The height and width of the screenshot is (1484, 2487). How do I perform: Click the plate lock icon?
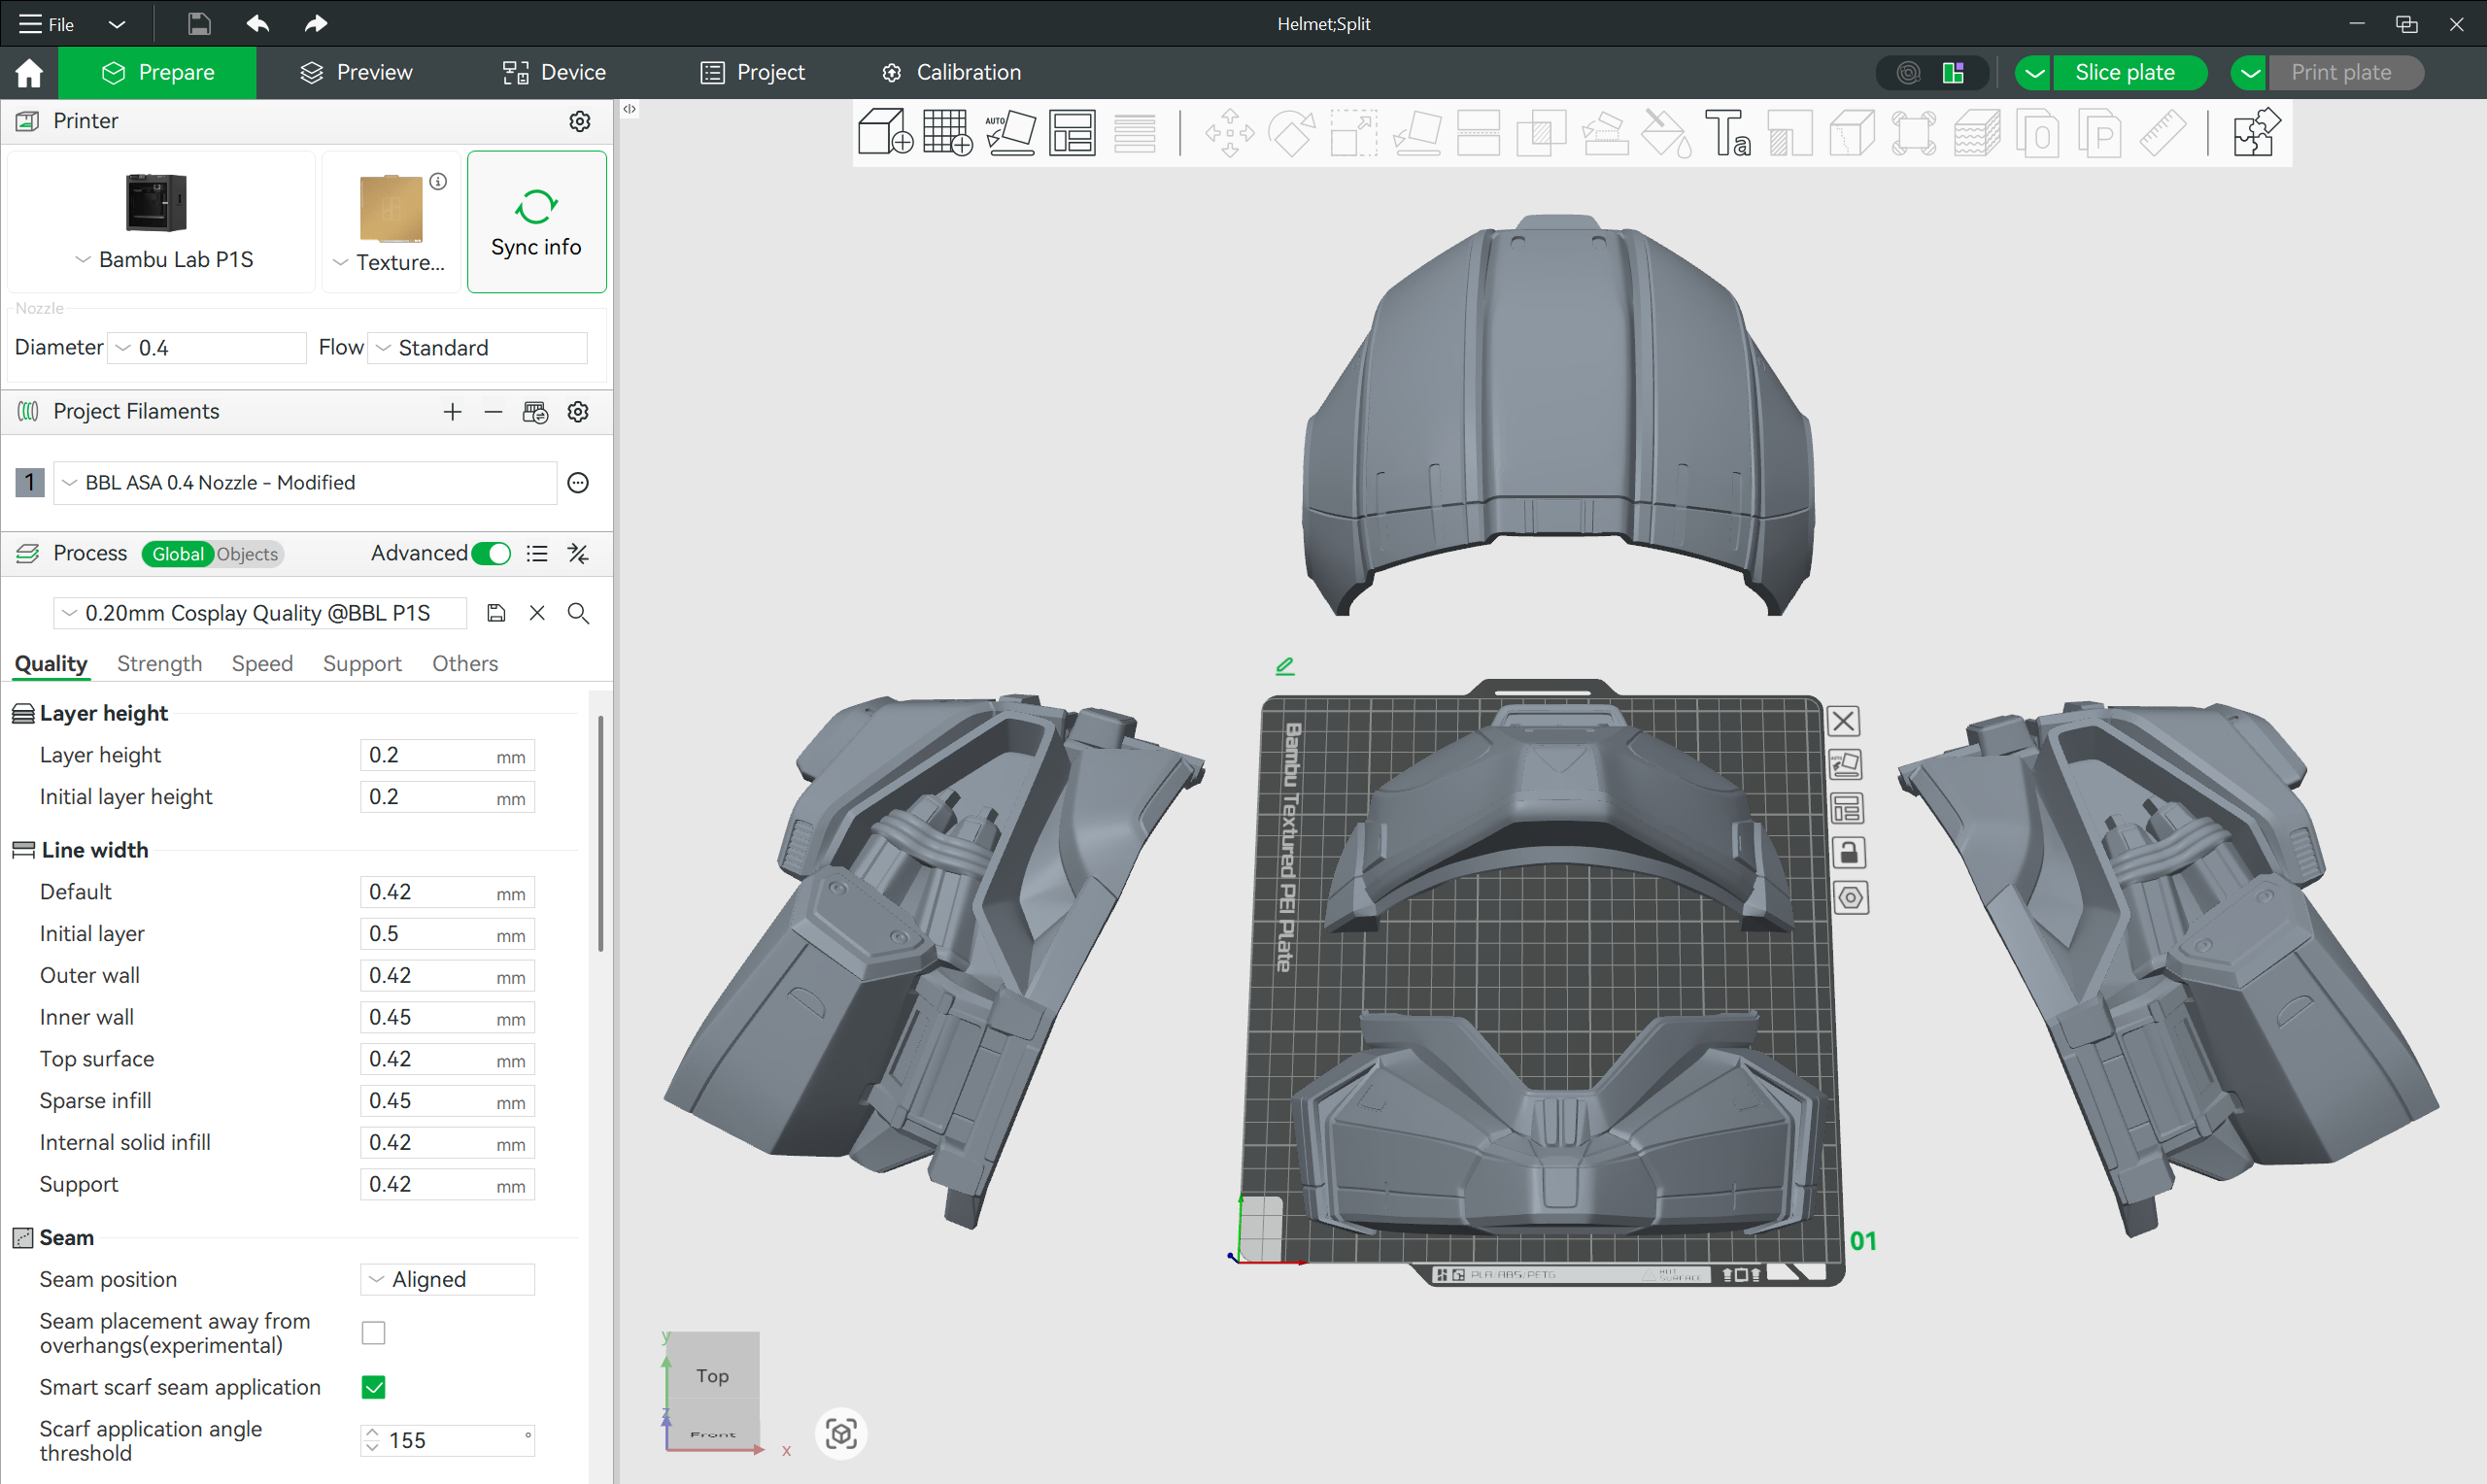[1848, 853]
